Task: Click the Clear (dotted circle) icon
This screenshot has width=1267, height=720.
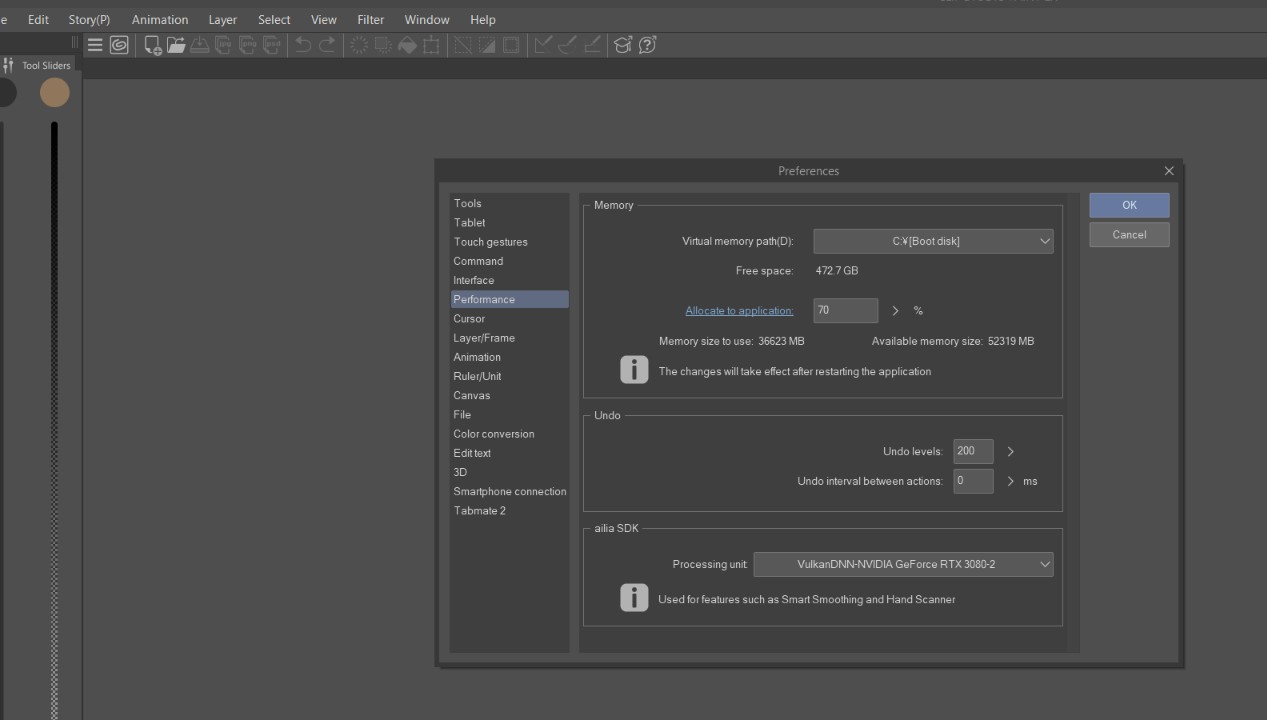Action: [x=358, y=45]
